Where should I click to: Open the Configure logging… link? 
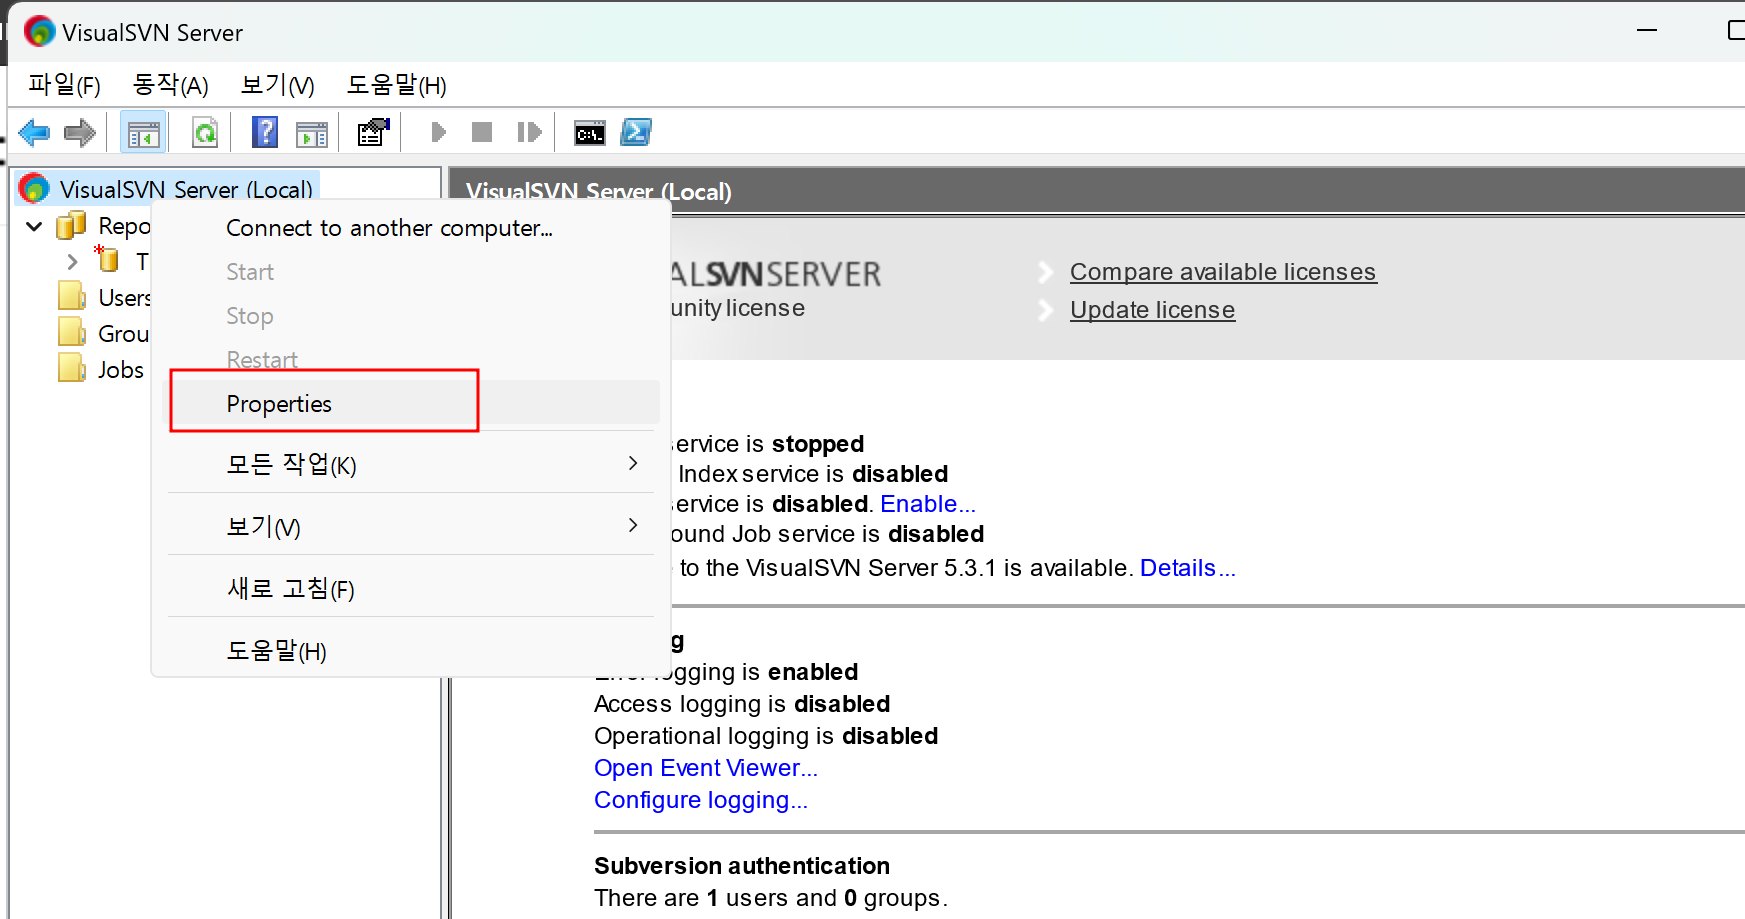[701, 800]
